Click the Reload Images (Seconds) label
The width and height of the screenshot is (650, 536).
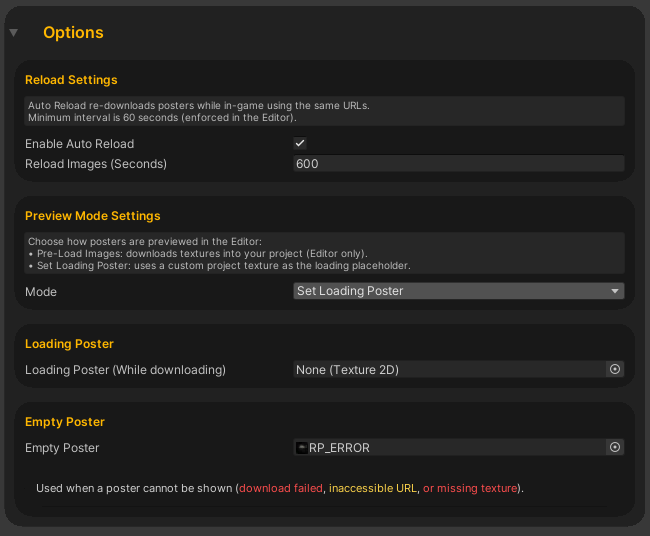point(95,163)
